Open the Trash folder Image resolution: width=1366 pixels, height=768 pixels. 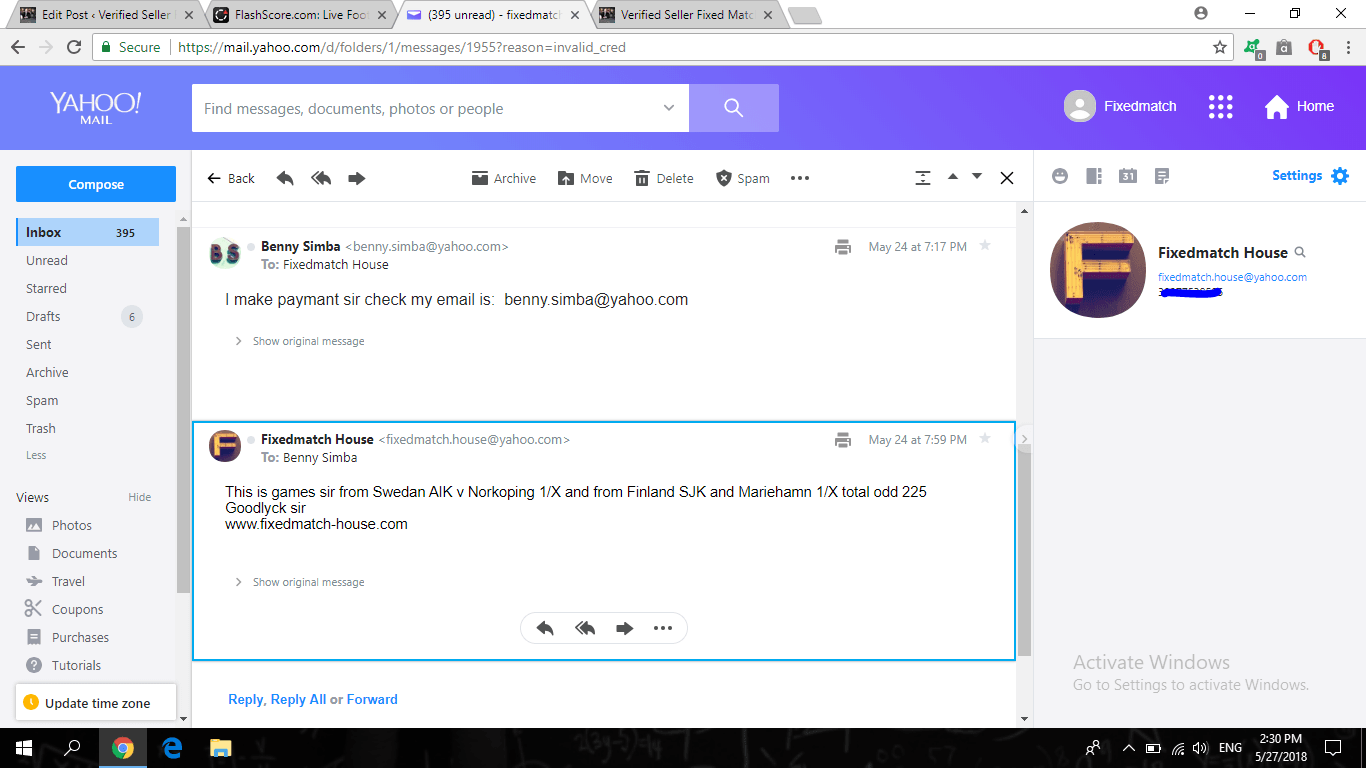point(41,428)
